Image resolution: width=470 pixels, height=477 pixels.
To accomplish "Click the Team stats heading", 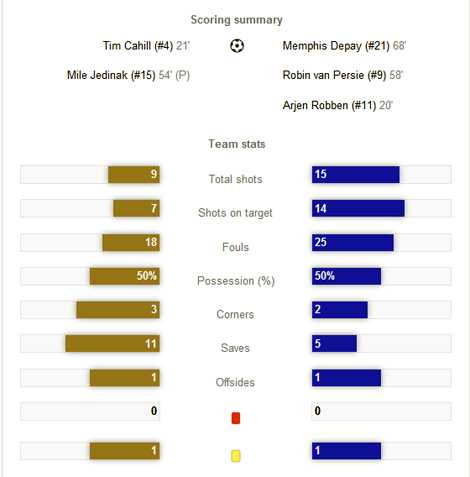I will click(237, 144).
